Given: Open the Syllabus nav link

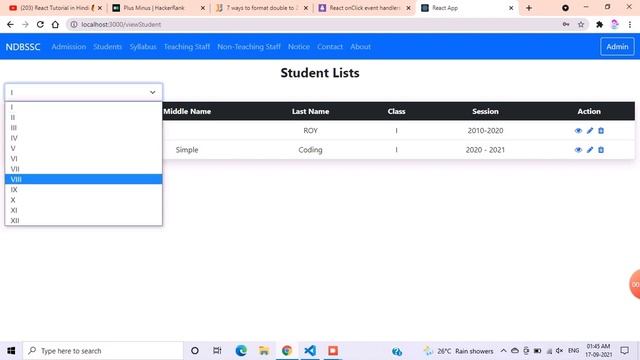Looking at the screenshot, I should [x=143, y=47].
